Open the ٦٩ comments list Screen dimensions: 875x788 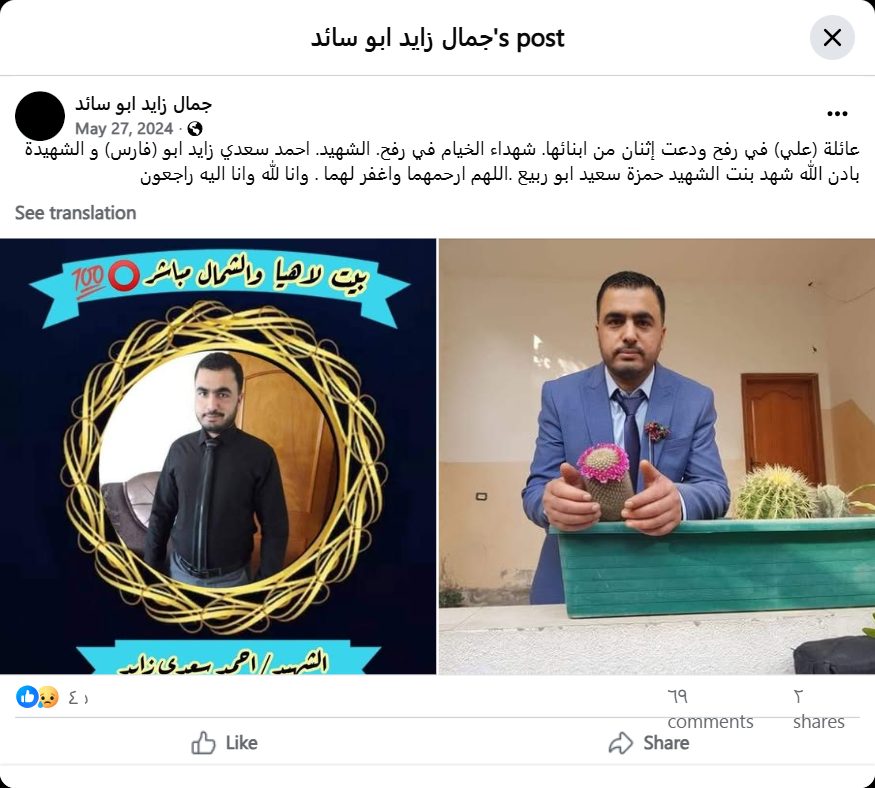710,709
